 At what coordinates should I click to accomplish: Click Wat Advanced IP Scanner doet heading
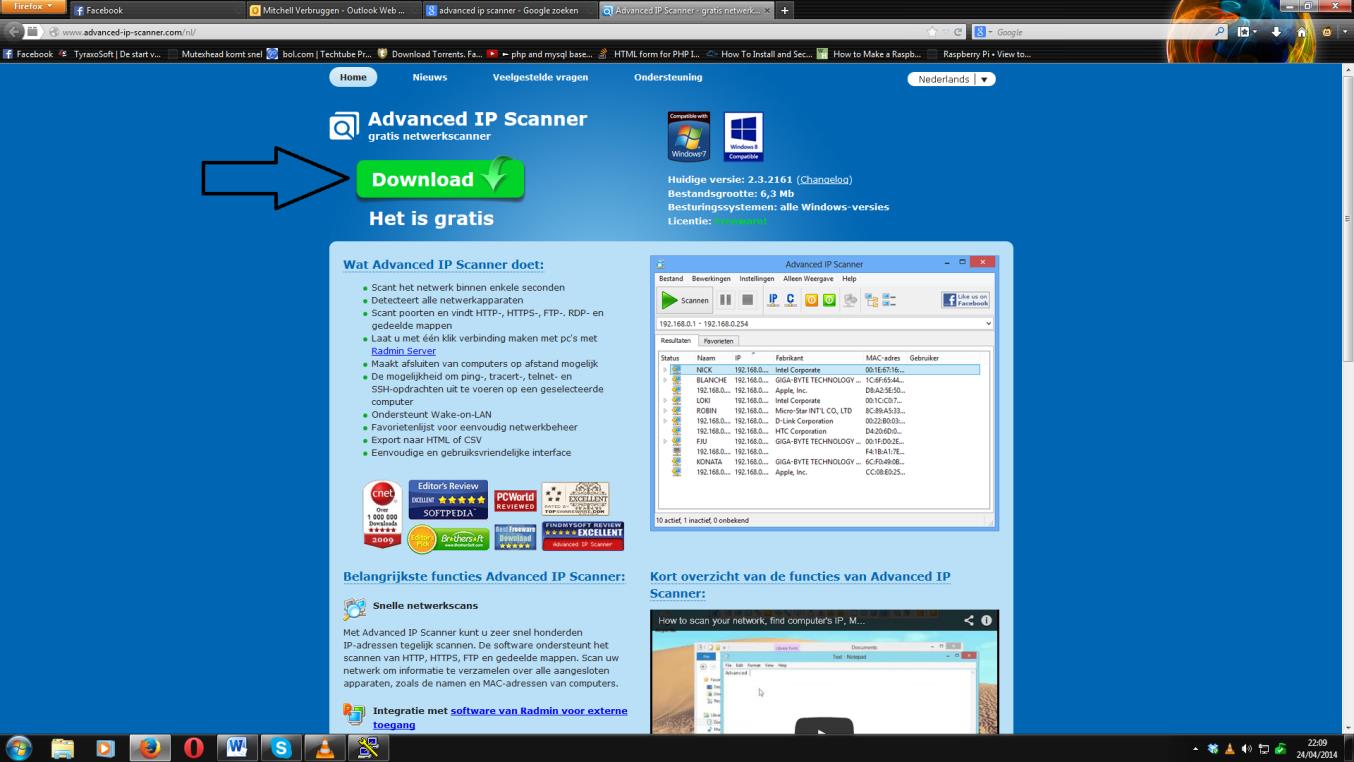(443, 265)
